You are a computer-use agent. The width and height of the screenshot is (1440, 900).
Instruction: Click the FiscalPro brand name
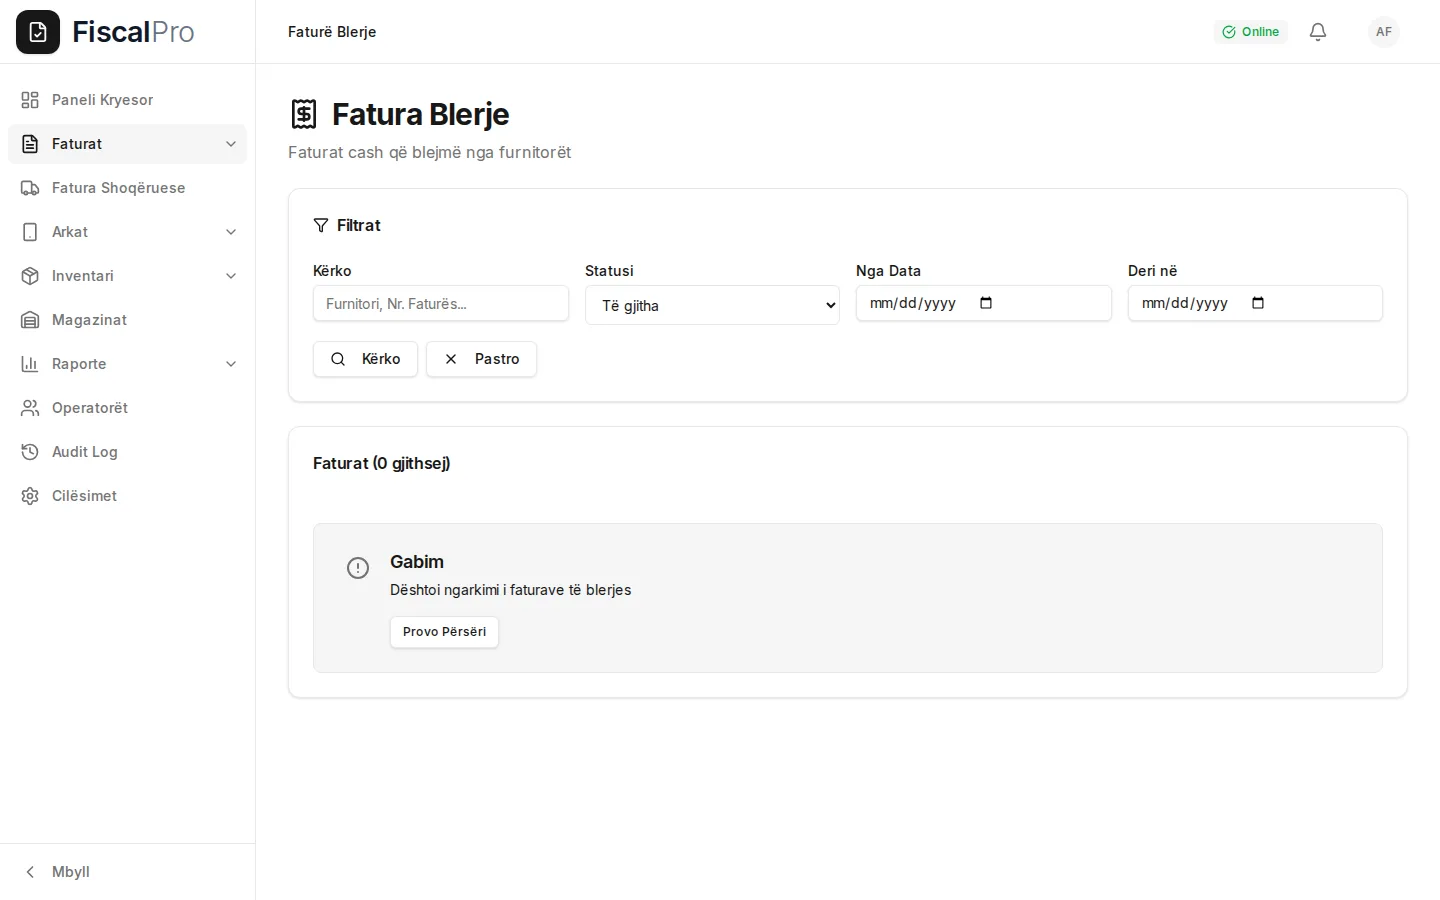tap(133, 32)
